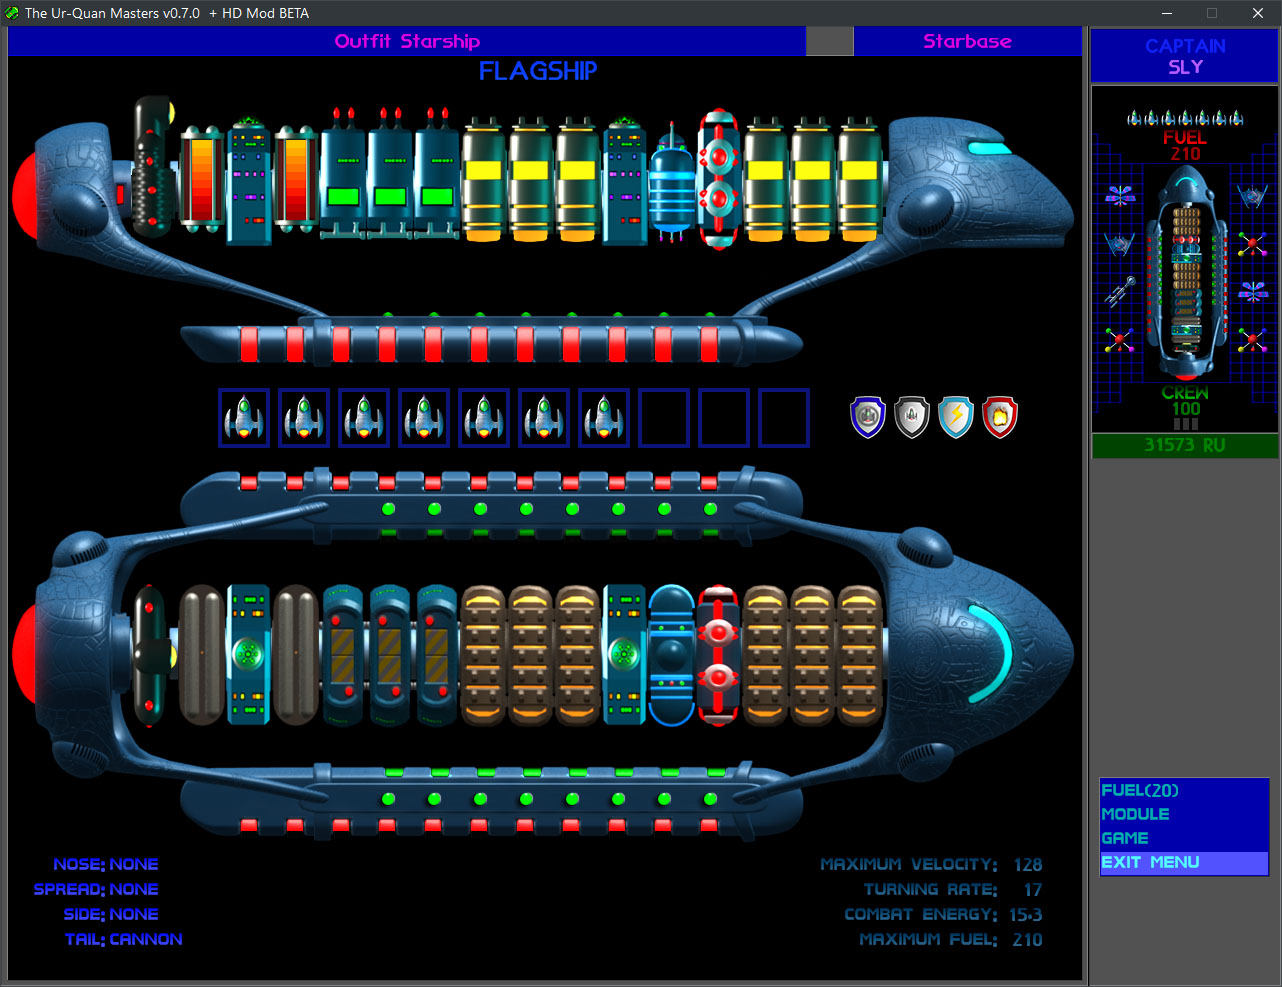Select the butterfly escort ship in left column
Viewport: 1282px width, 987px height.
tap(1120, 195)
